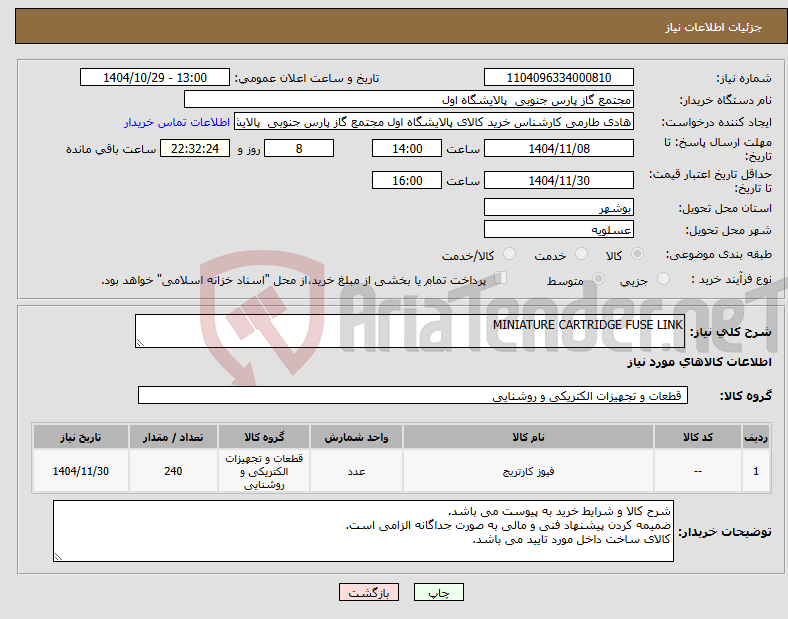Click the بازگشت (back) button
This screenshot has height=619, width=788.
(x=369, y=592)
